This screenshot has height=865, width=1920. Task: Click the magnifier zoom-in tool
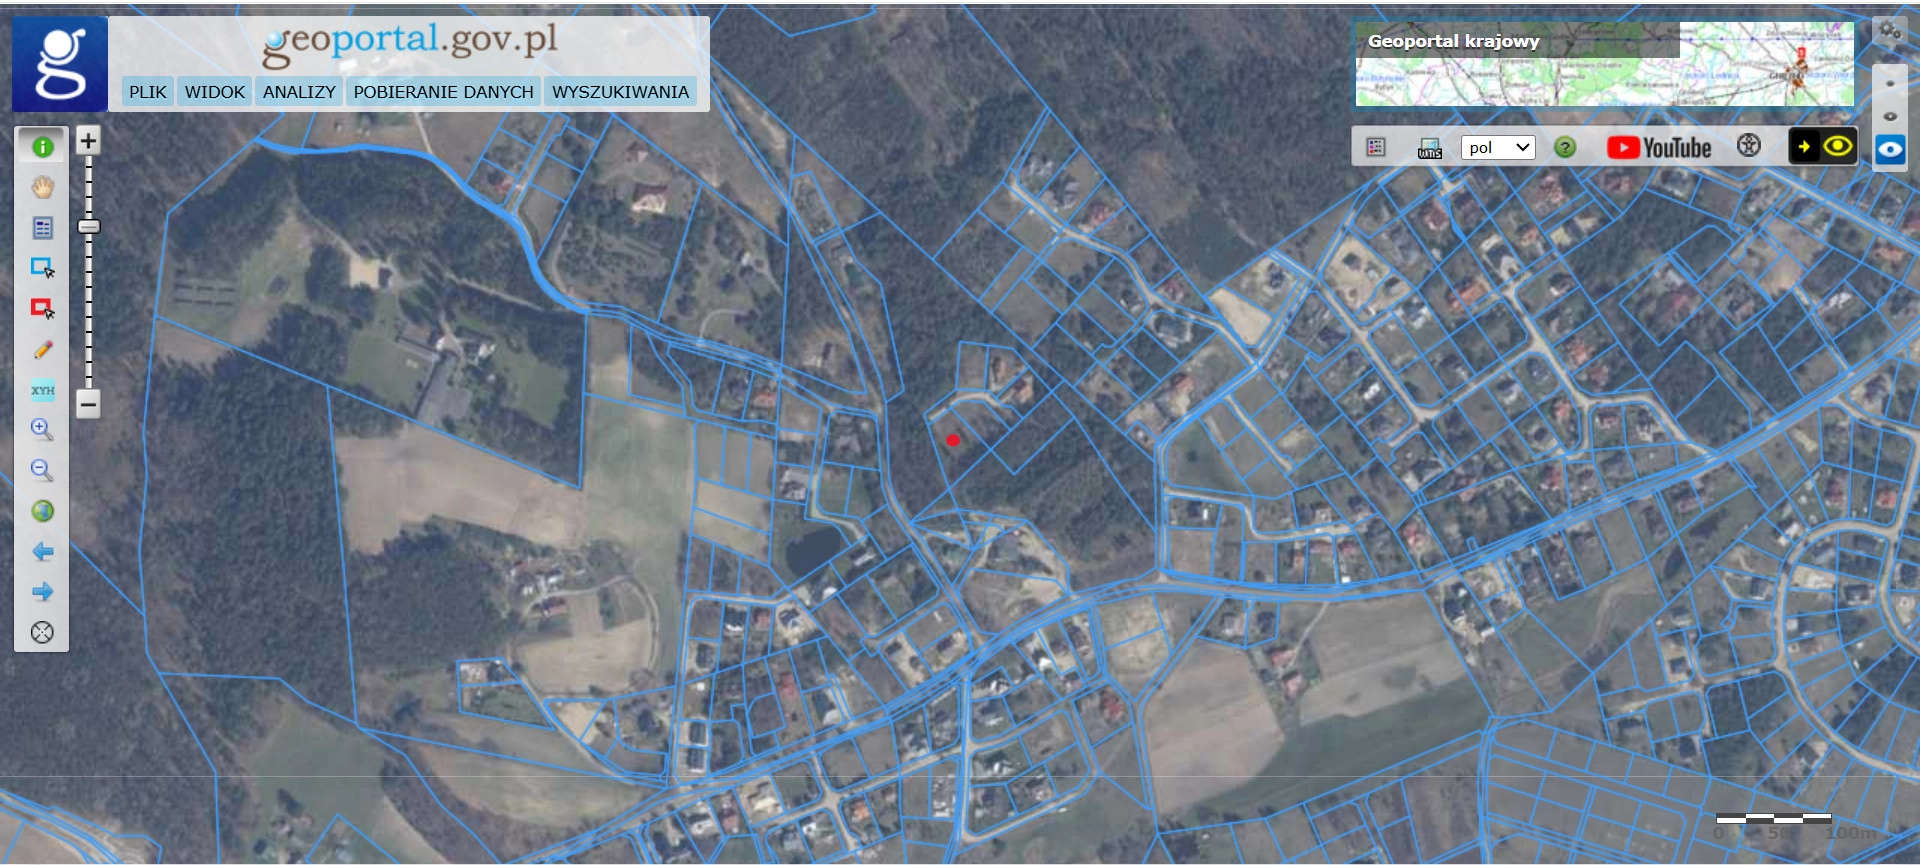tap(42, 430)
